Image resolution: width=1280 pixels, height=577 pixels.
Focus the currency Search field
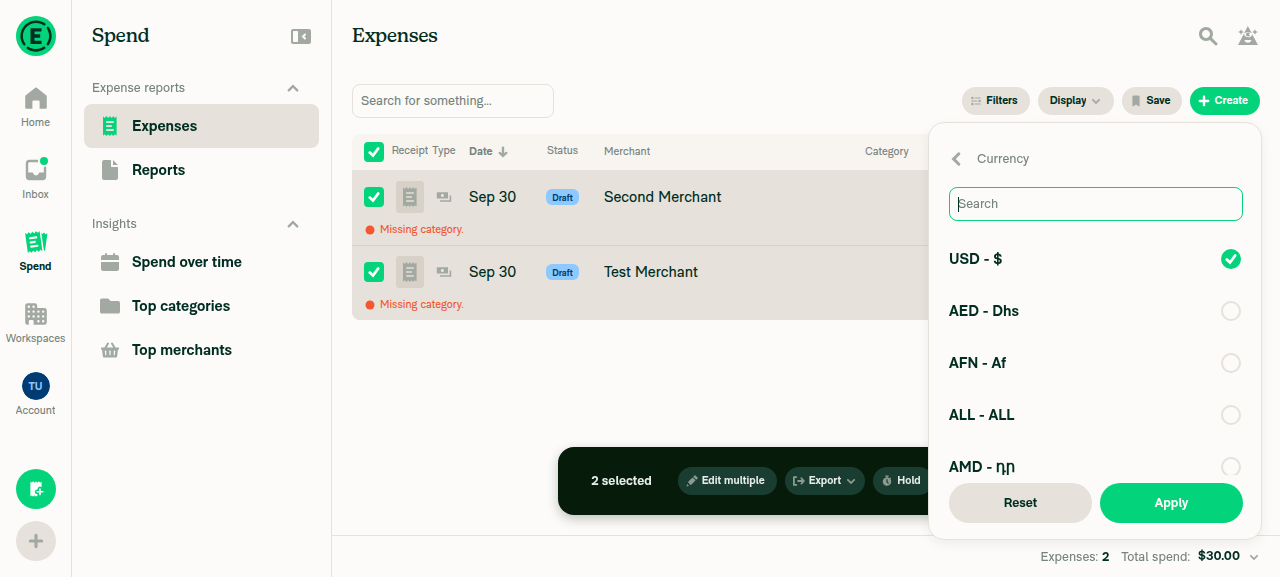(x=1095, y=204)
